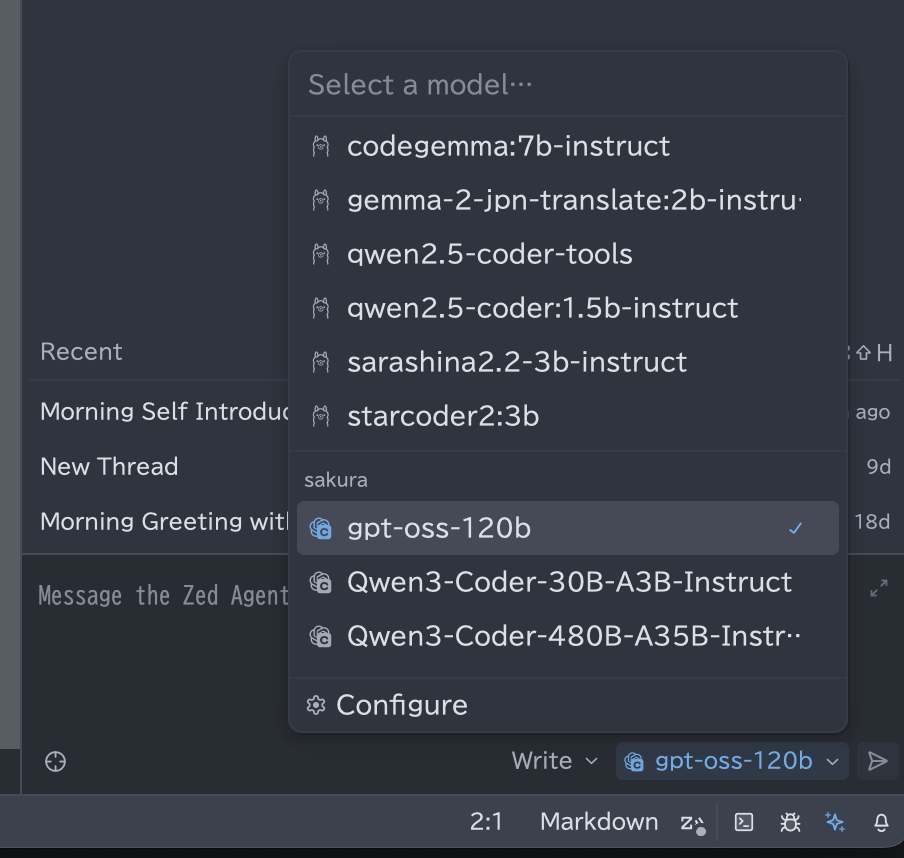The image size is (904, 858).
Task: Click the 2:1 cursor position indicator
Action: point(486,822)
